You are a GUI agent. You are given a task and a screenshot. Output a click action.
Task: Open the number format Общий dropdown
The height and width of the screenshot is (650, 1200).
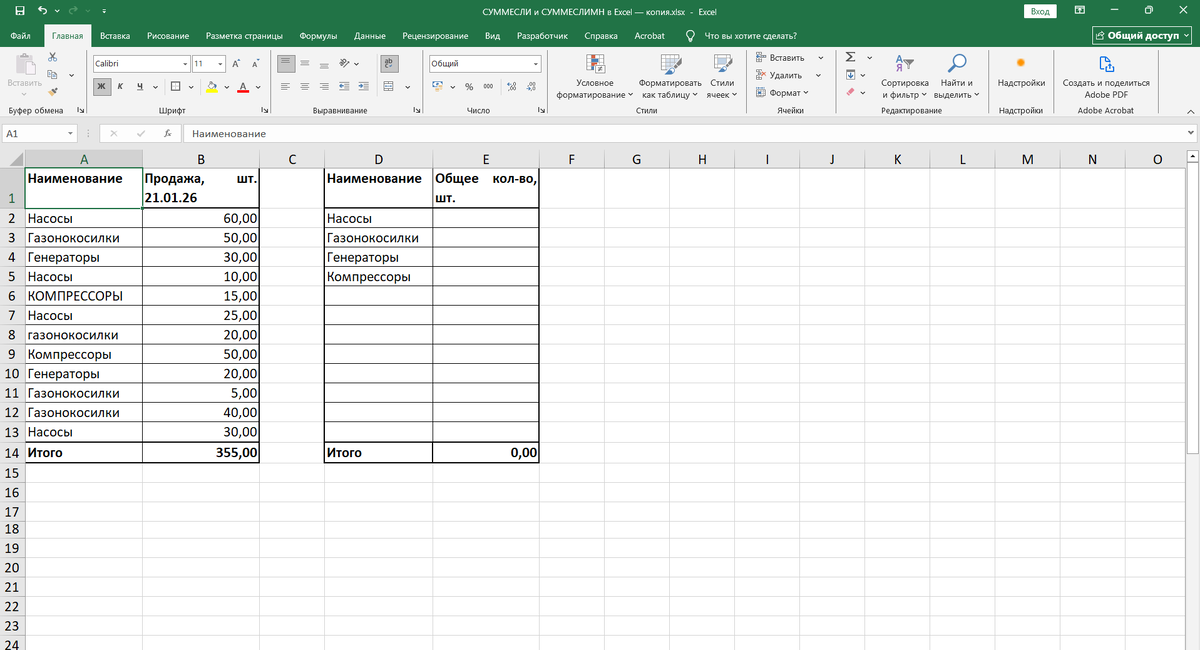click(536, 63)
